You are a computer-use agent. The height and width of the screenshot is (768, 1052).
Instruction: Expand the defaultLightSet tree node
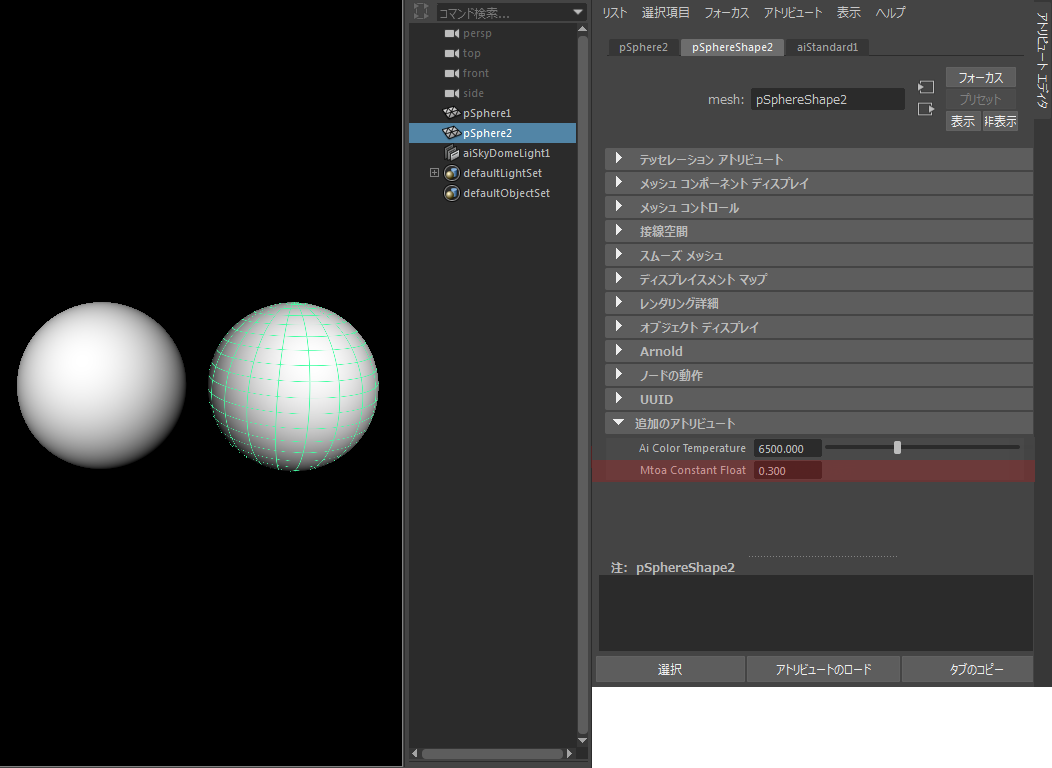click(434, 173)
